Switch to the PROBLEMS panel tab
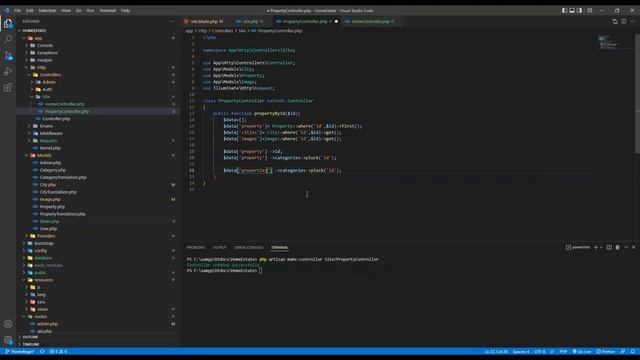 click(196, 247)
